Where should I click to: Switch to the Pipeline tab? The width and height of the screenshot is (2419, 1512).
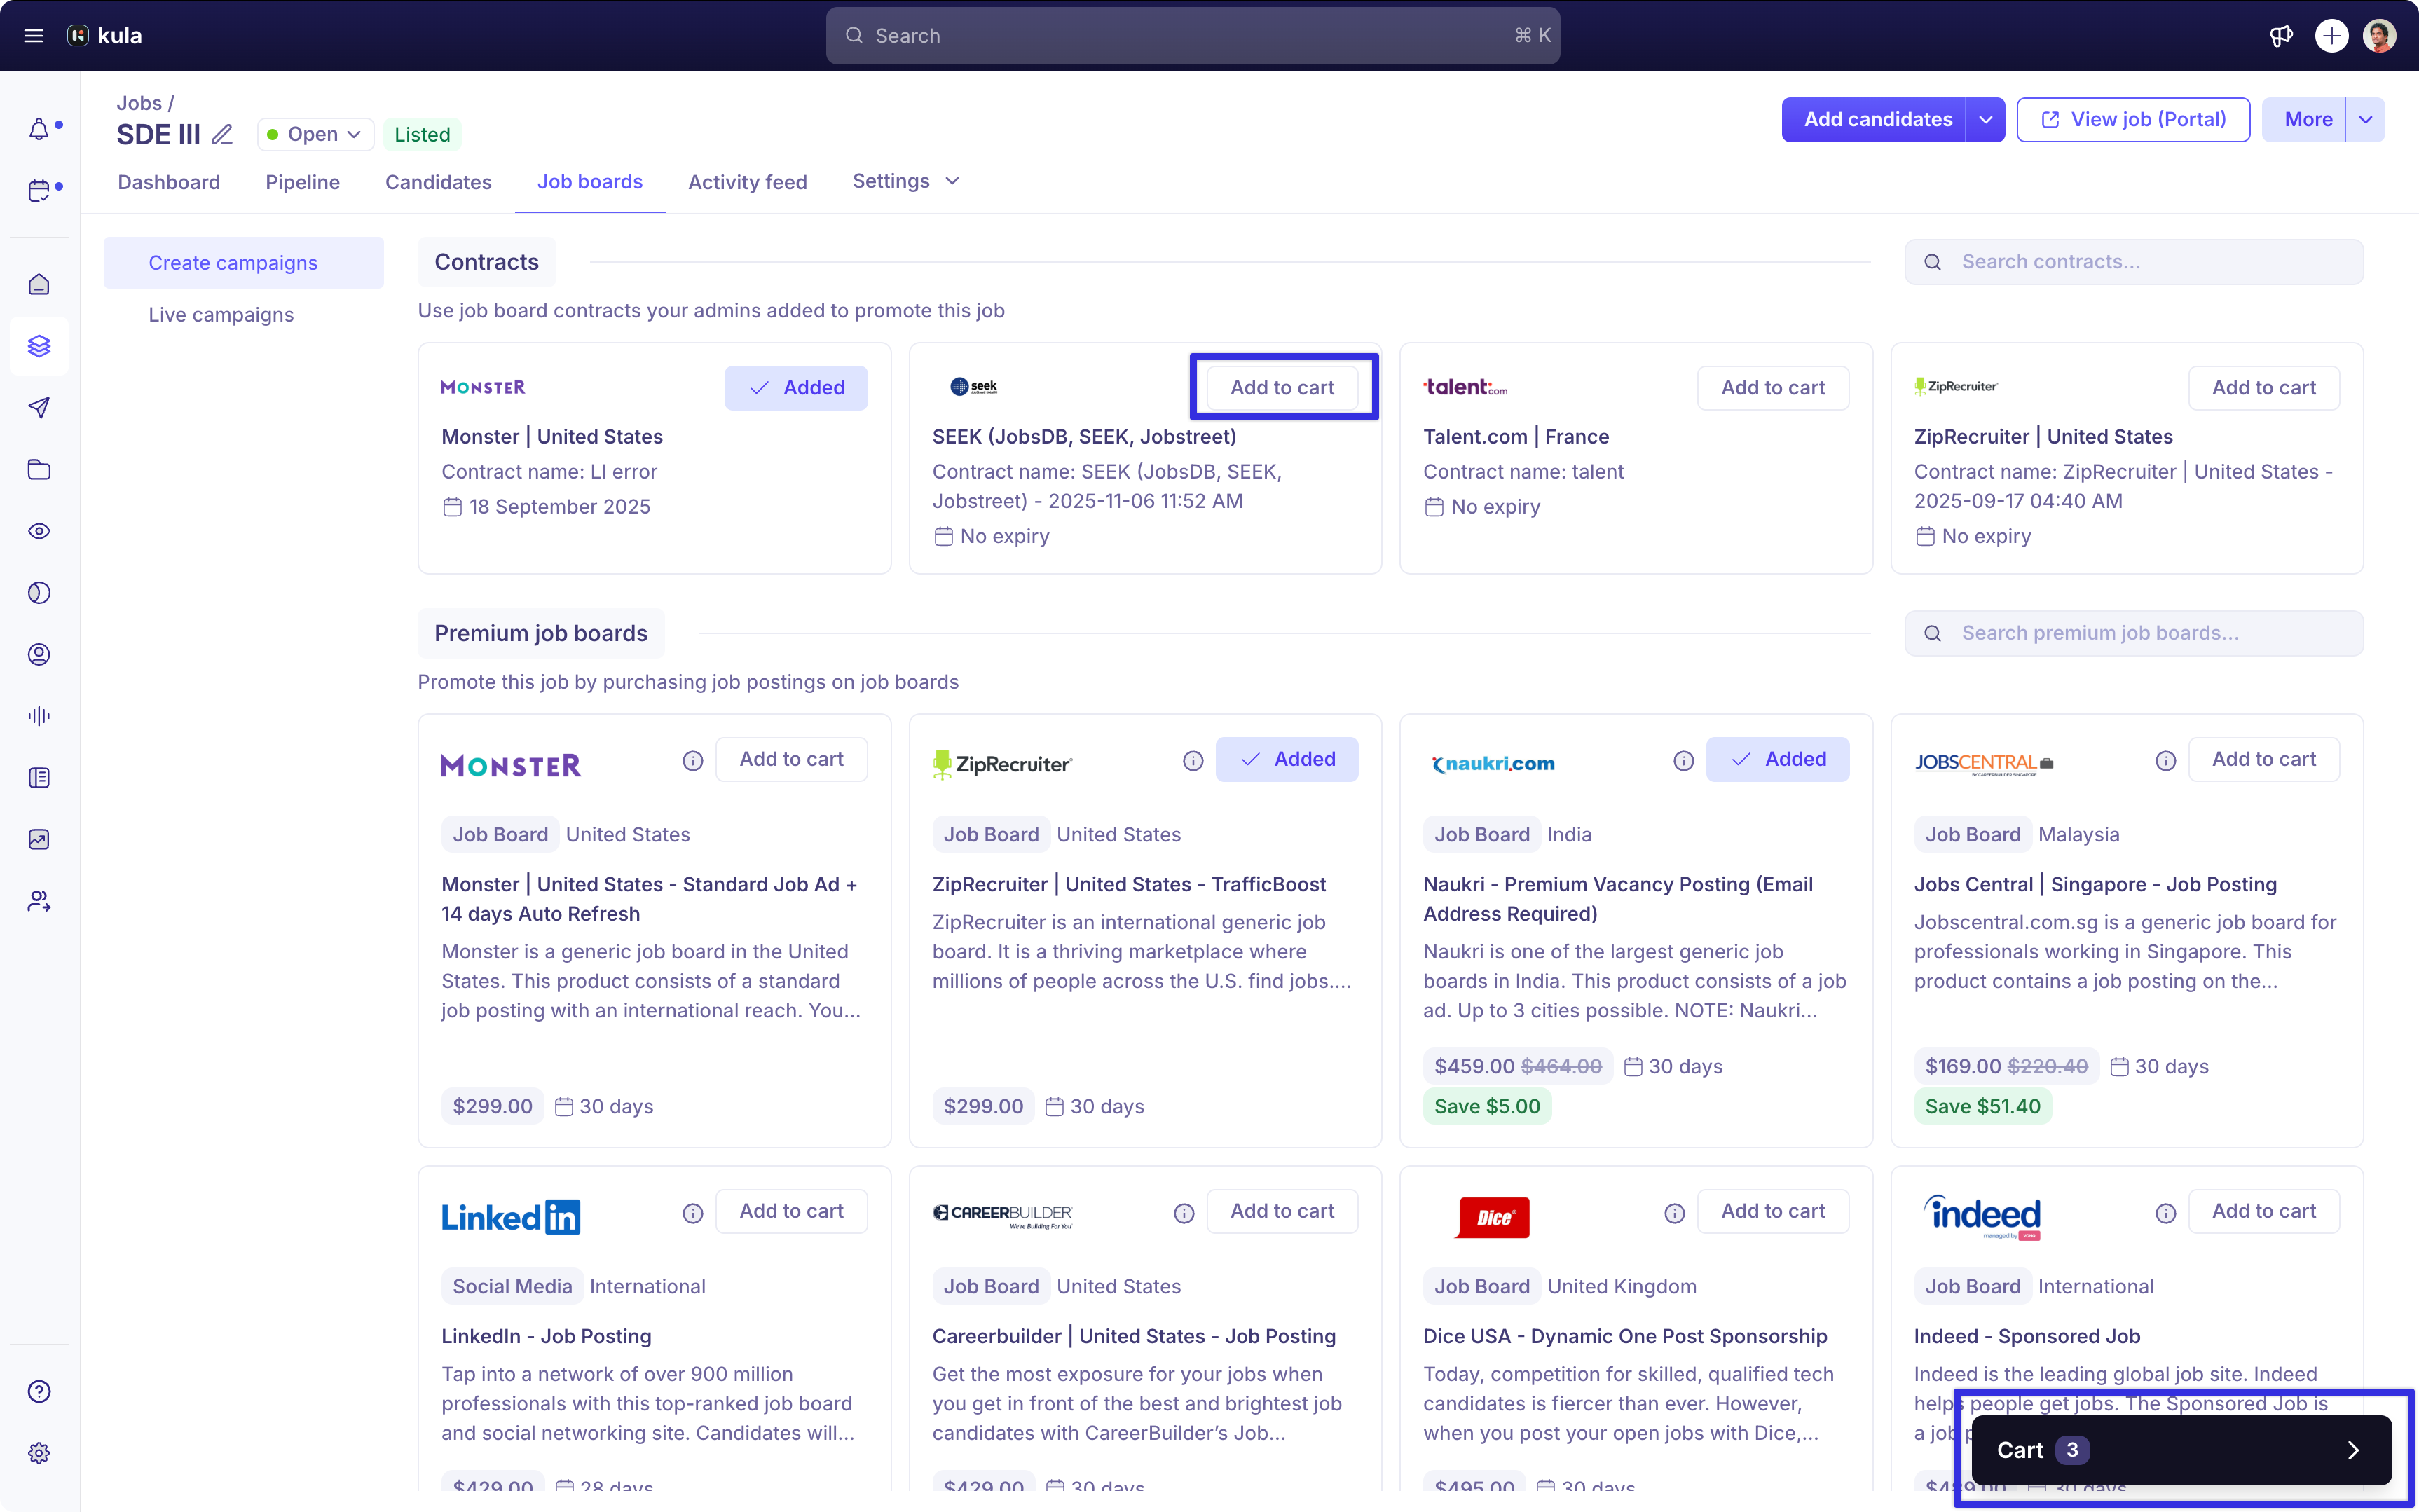pos(302,182)
